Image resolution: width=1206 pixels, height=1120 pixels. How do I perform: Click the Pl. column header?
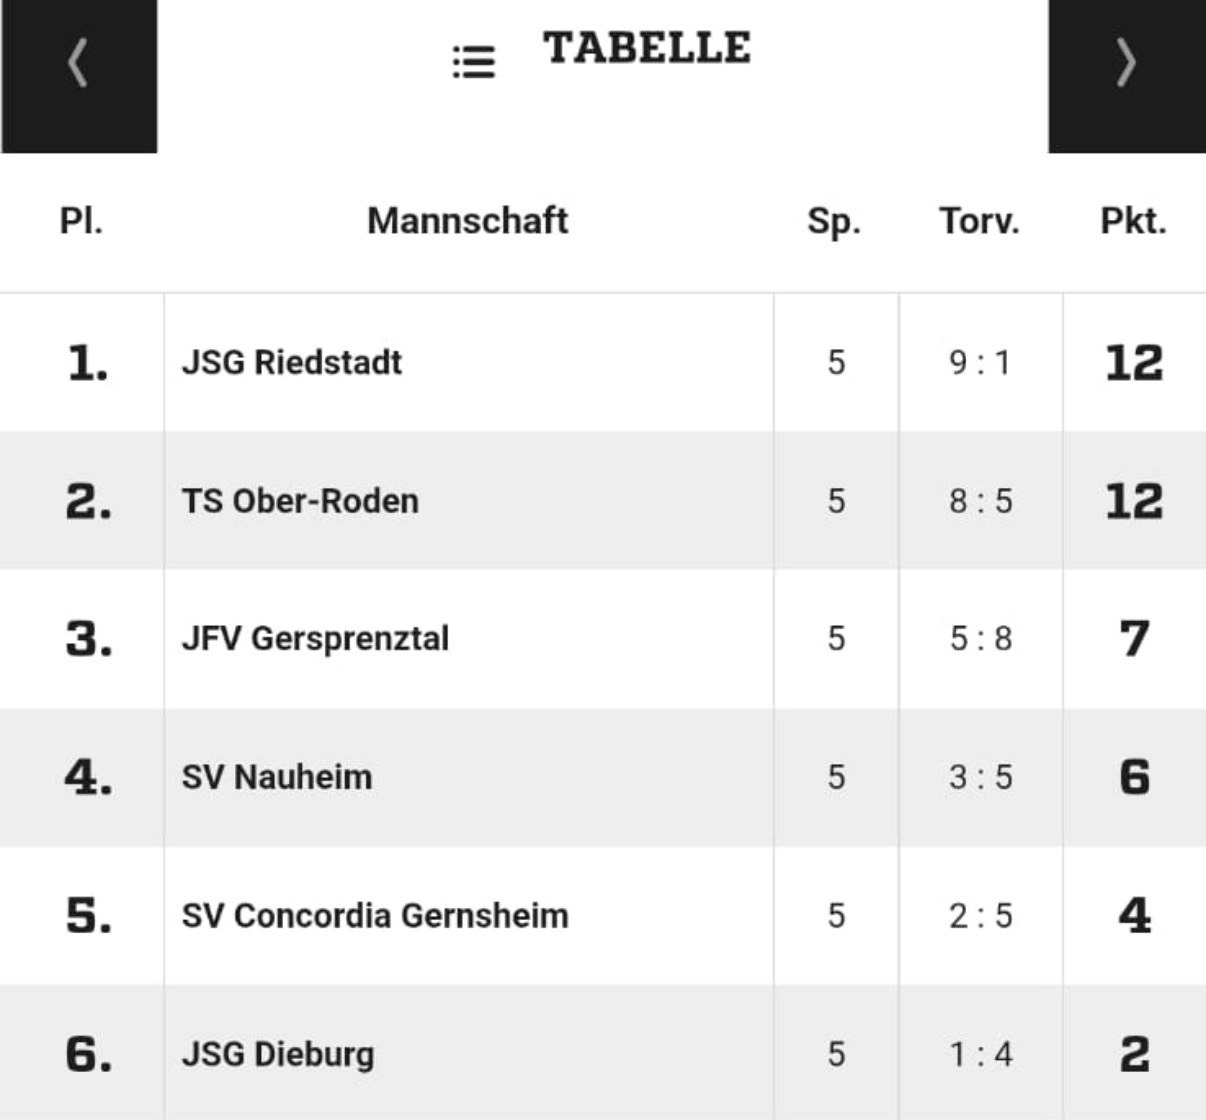point(81,220)
